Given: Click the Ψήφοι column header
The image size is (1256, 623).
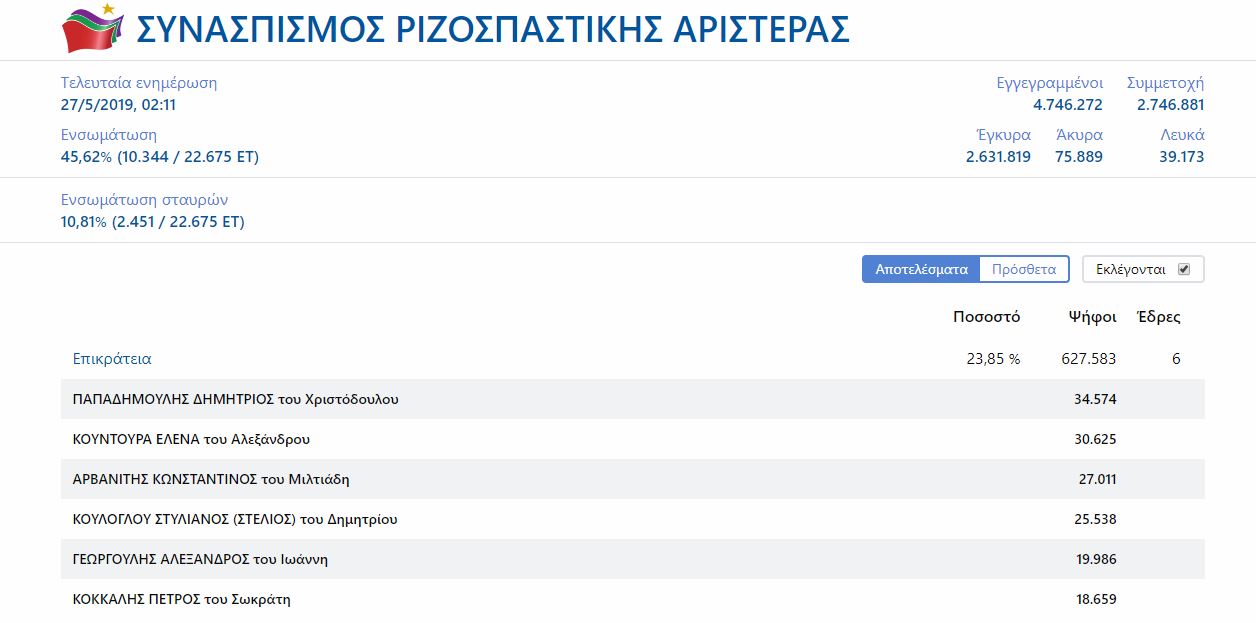Looking at the screenshot, I should coord(1092,317).
